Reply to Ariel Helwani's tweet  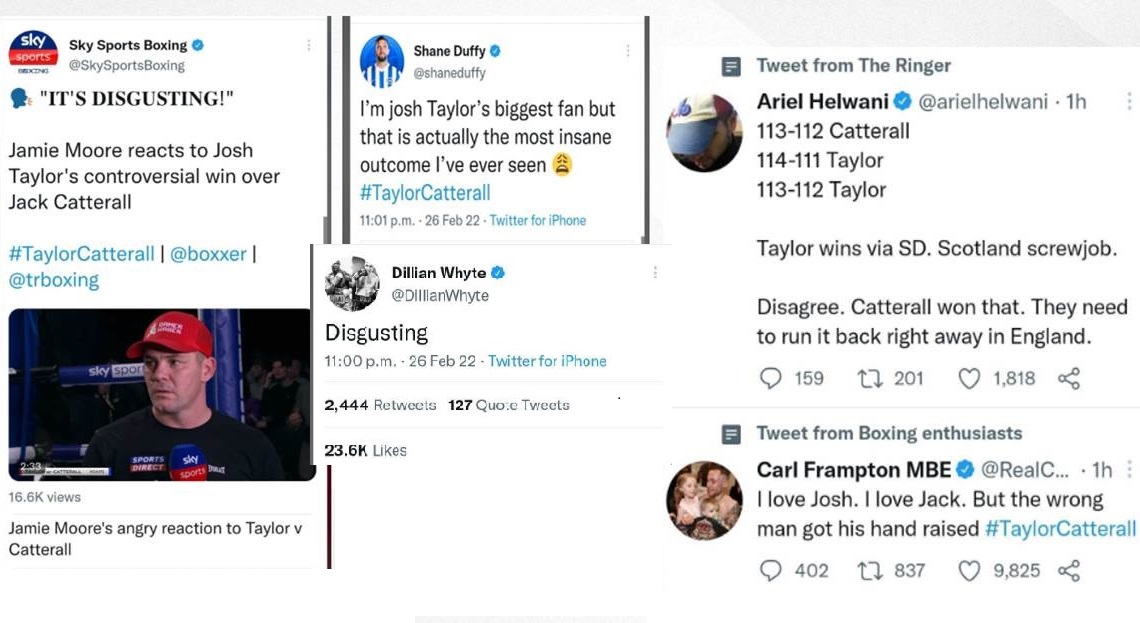[770, 378]
